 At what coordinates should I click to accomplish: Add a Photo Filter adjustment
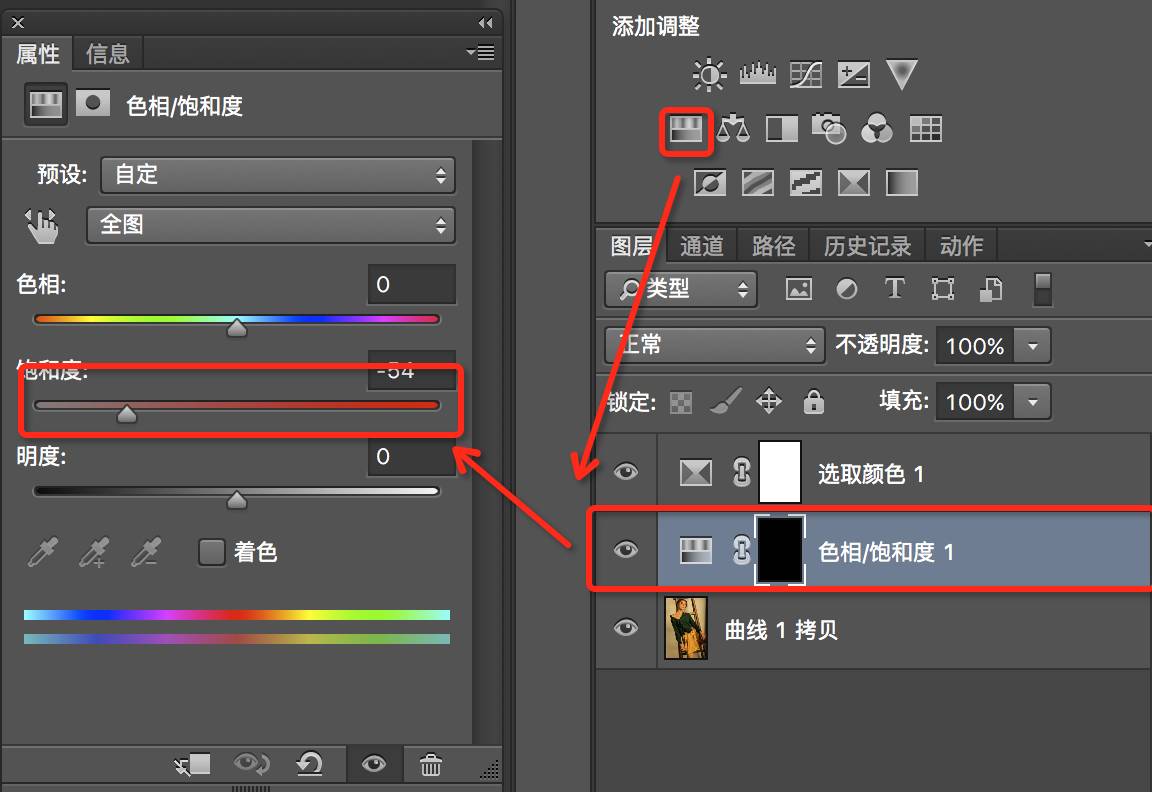pos(829,129)
